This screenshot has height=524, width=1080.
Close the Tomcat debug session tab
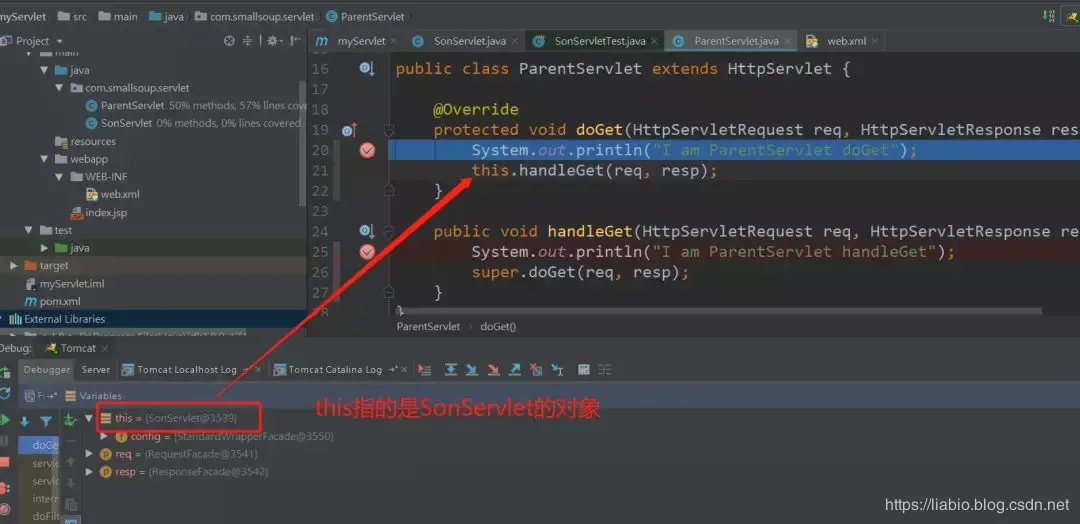point(104,348)
